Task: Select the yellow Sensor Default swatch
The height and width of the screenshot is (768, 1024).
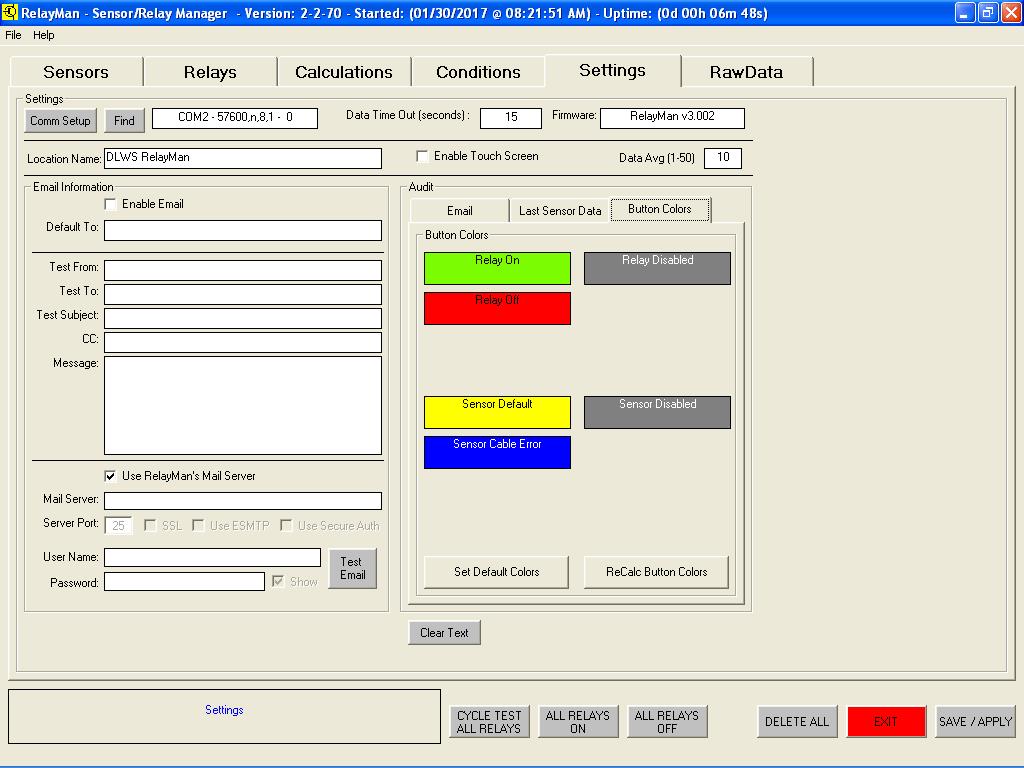Action: 497,413
